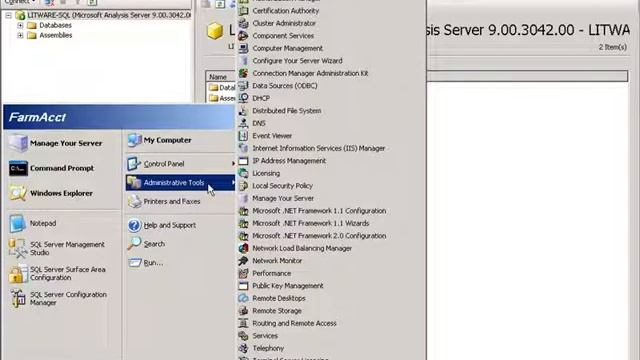Image resolution: width=640 pixels, height=360 pixels.
Task: Click the Computer Management icon
Action: point(243,48)
